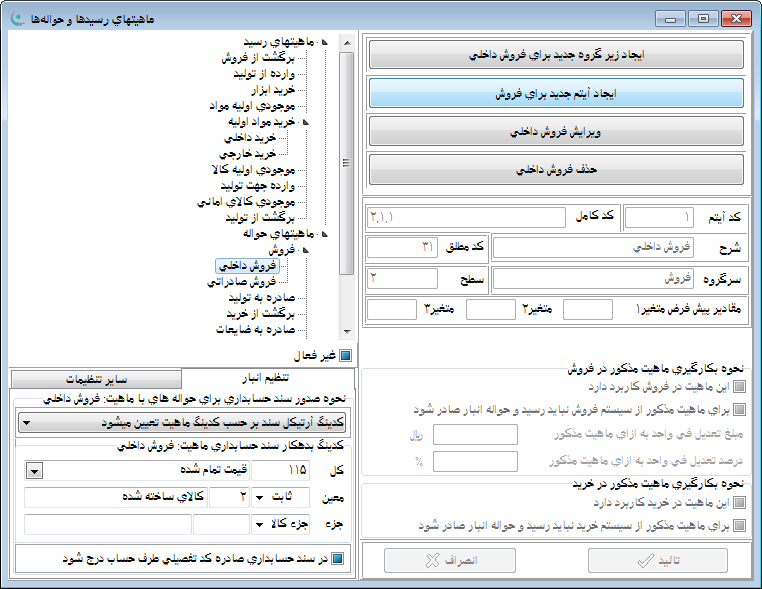Click ویرایش فروش داخلی button
The width and height of the screenshot is (762, 589).
(556, 131)
